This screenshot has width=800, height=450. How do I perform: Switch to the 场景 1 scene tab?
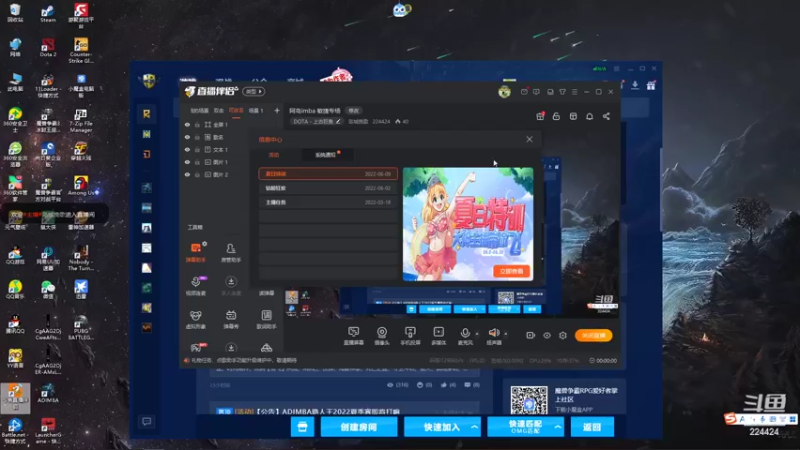coord(256,110)
